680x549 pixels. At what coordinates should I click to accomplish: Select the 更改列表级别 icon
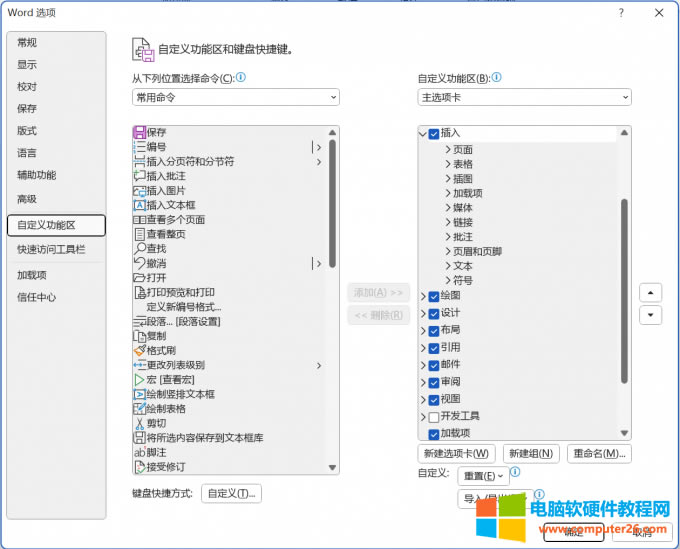(x=140, y=365)
